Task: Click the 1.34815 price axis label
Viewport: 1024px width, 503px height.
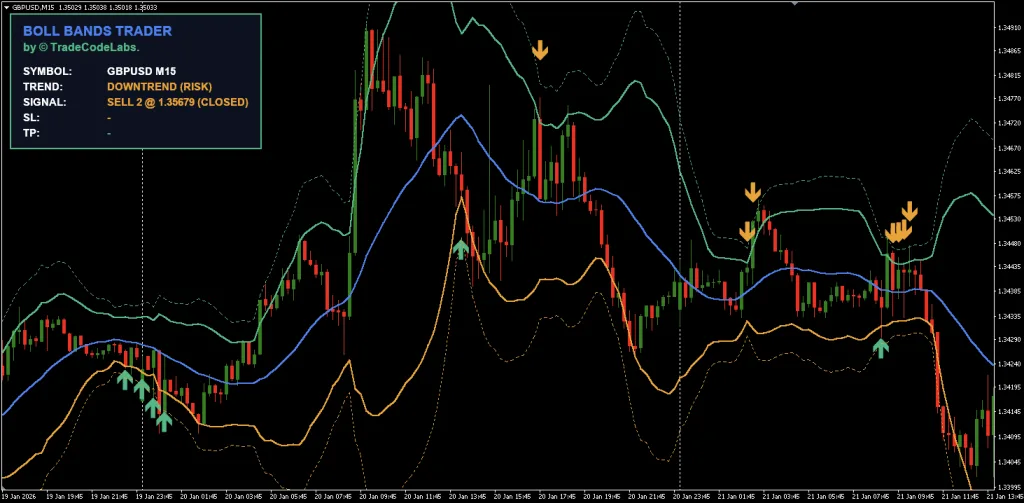Action: pyautogui.click(x=1010, y=75)
